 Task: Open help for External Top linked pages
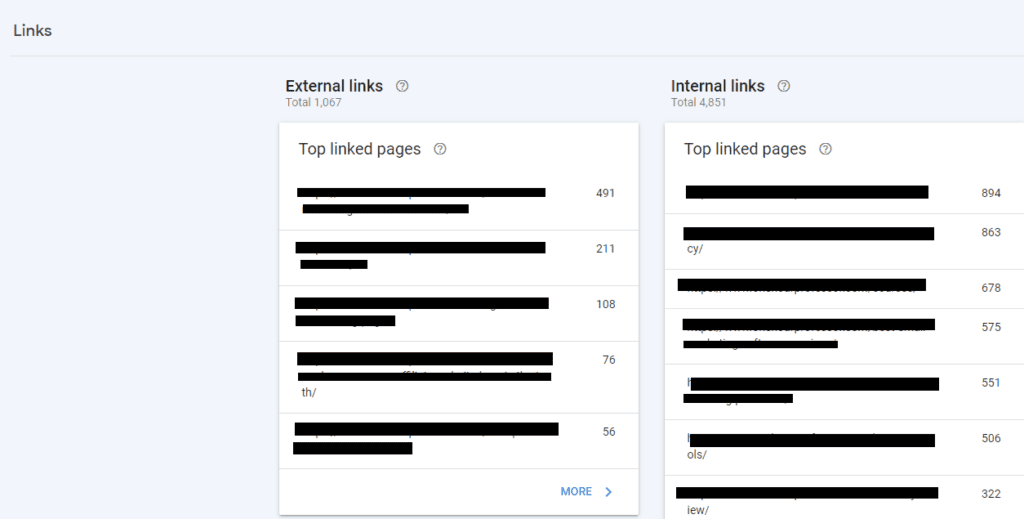(x=440, y=149)
